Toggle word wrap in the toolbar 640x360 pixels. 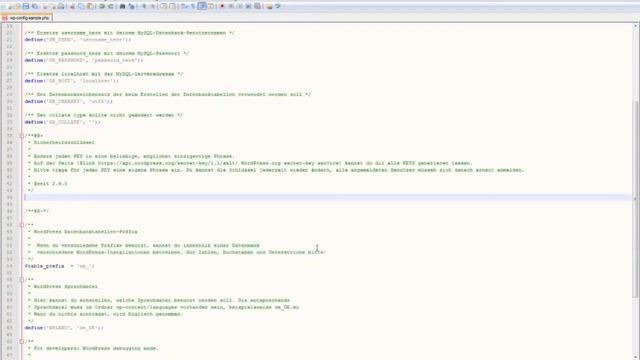184,6
